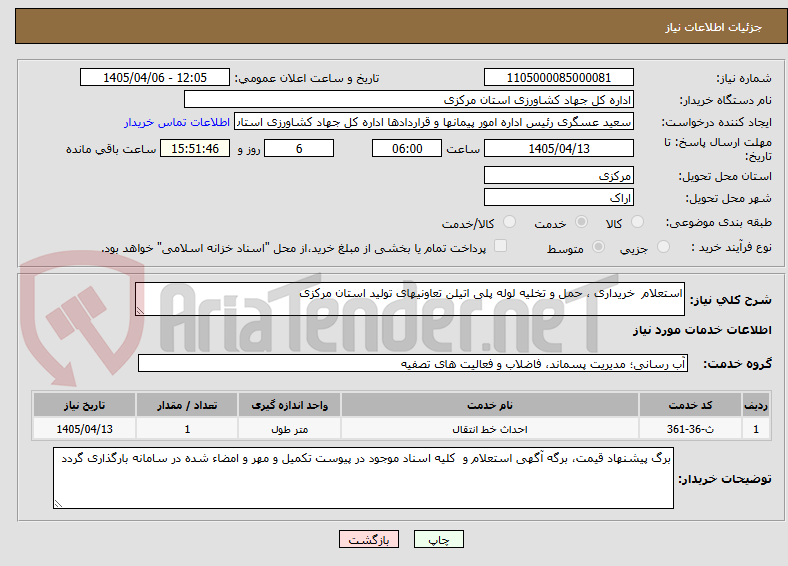Select the کالا/خدمت radio button
The width and height of the screenshot is (788, 566).
tap(510, 222)
